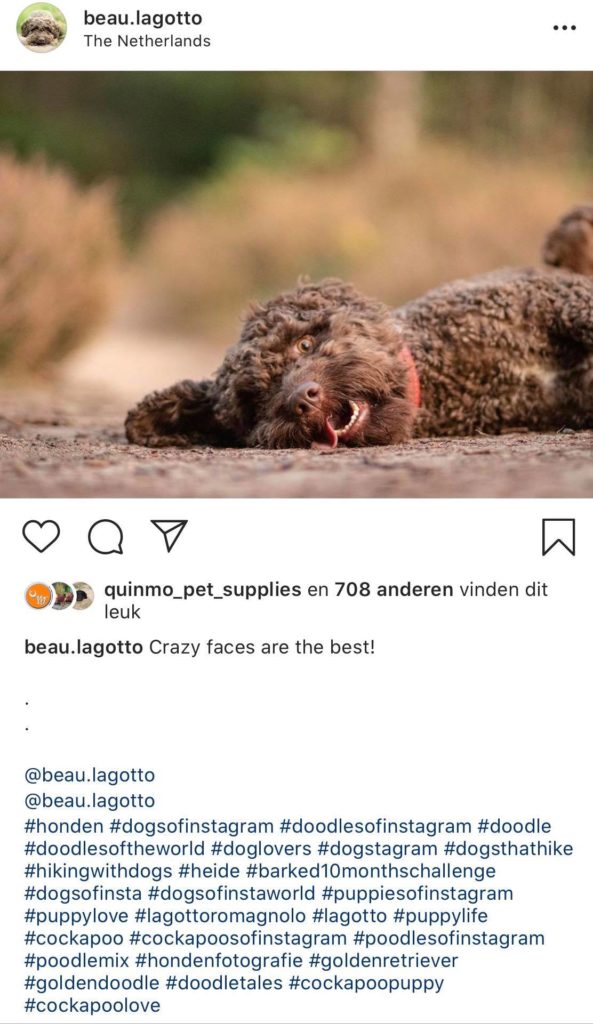This screenshot has width=593, height=1024.
Task: Tap the orange liker avatar icon
Action: coord(38,596)
